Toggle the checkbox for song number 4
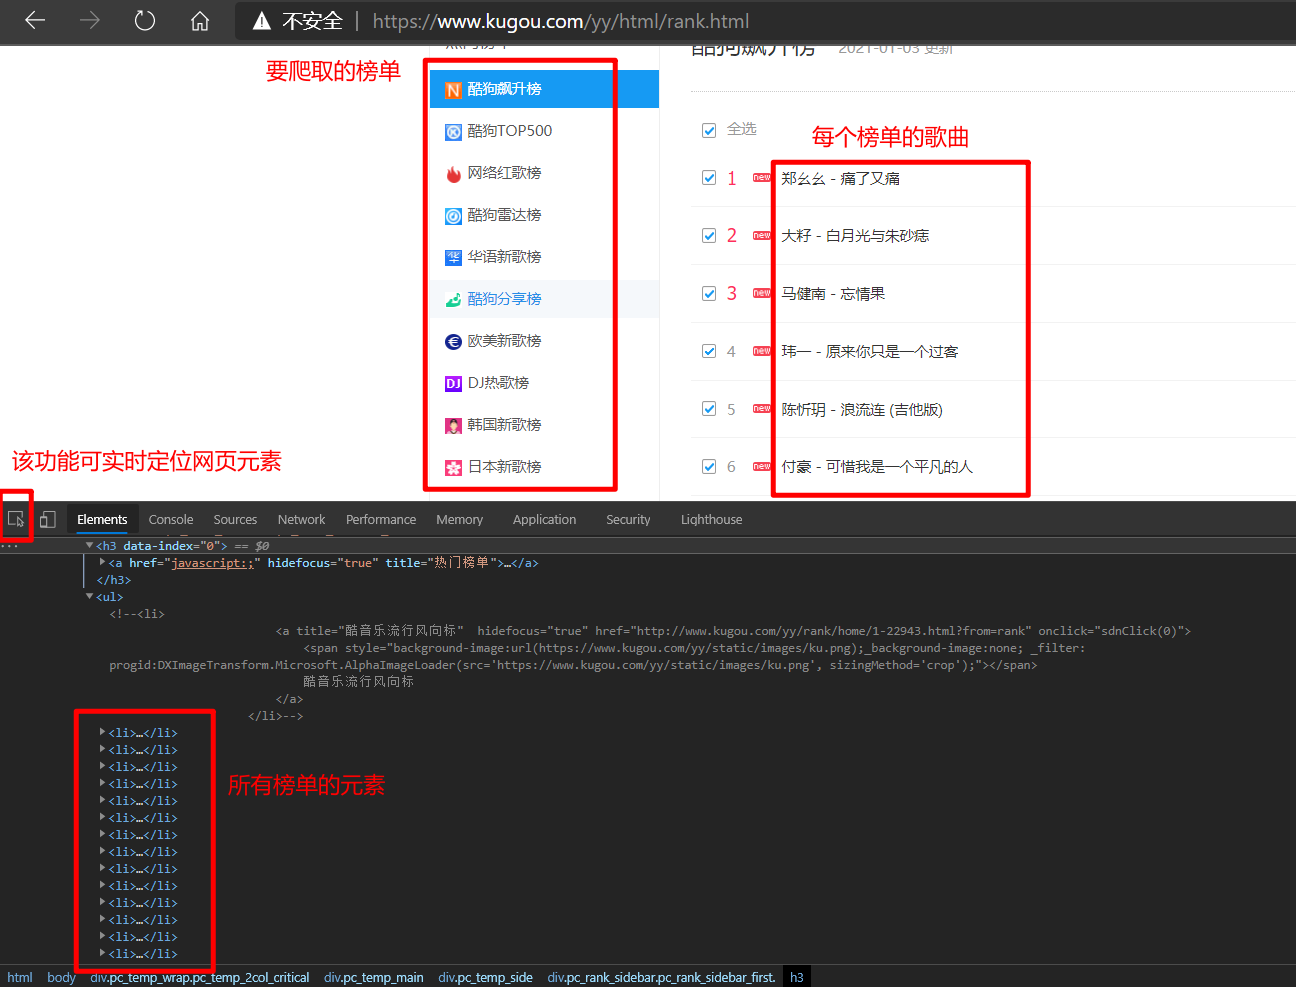Image resolution: width=1296 pixels, height=987 pixels. [x=709, y=351]
